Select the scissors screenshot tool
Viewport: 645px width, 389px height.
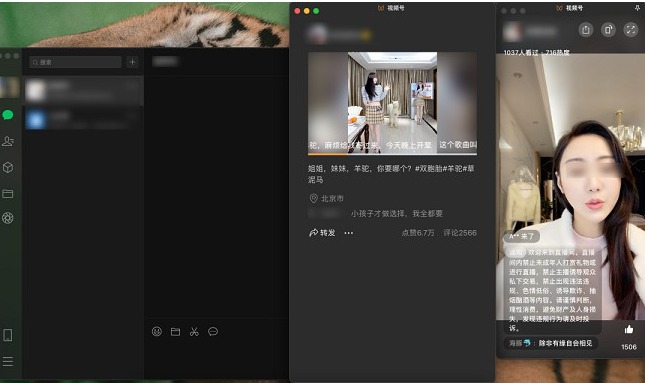[x=194, y=331]
